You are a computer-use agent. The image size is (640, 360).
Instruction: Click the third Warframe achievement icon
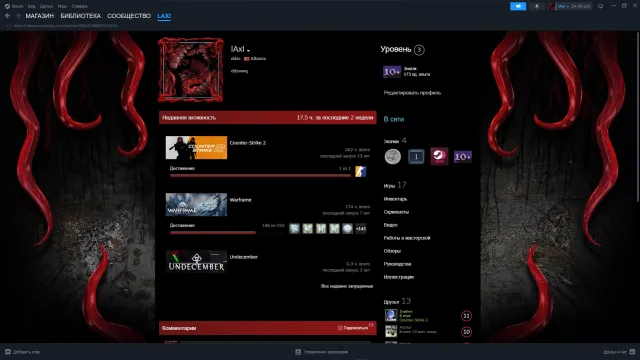tap(321, 229)
